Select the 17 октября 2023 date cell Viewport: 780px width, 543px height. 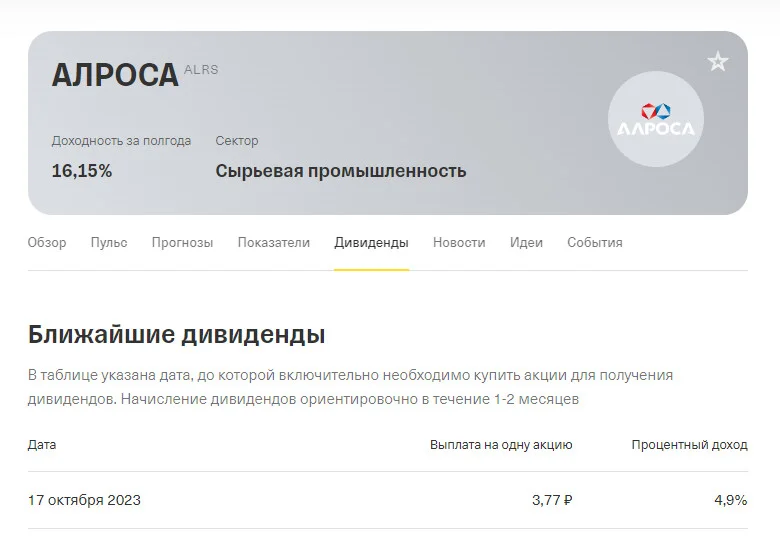pos(84,500)
